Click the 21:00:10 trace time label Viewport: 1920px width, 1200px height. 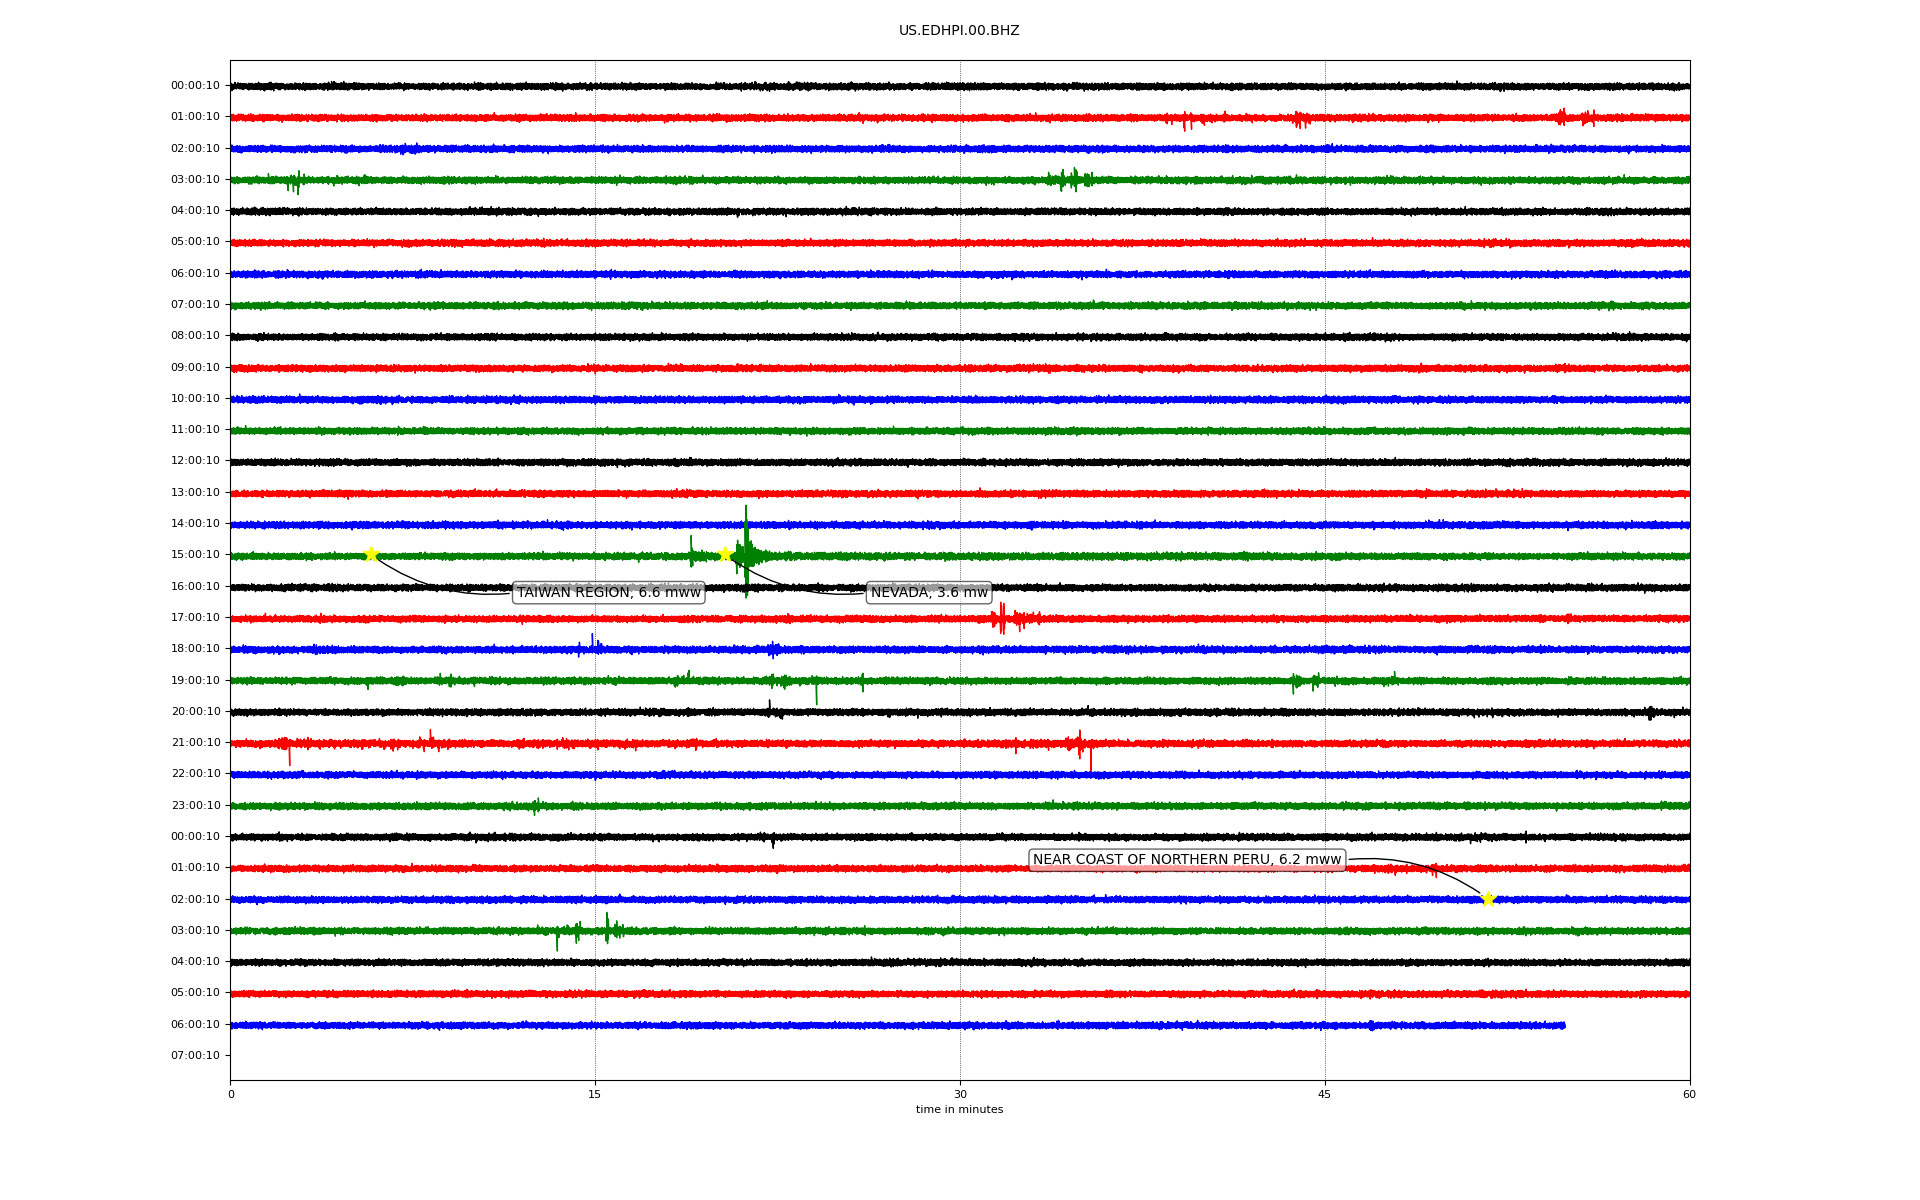195,743
